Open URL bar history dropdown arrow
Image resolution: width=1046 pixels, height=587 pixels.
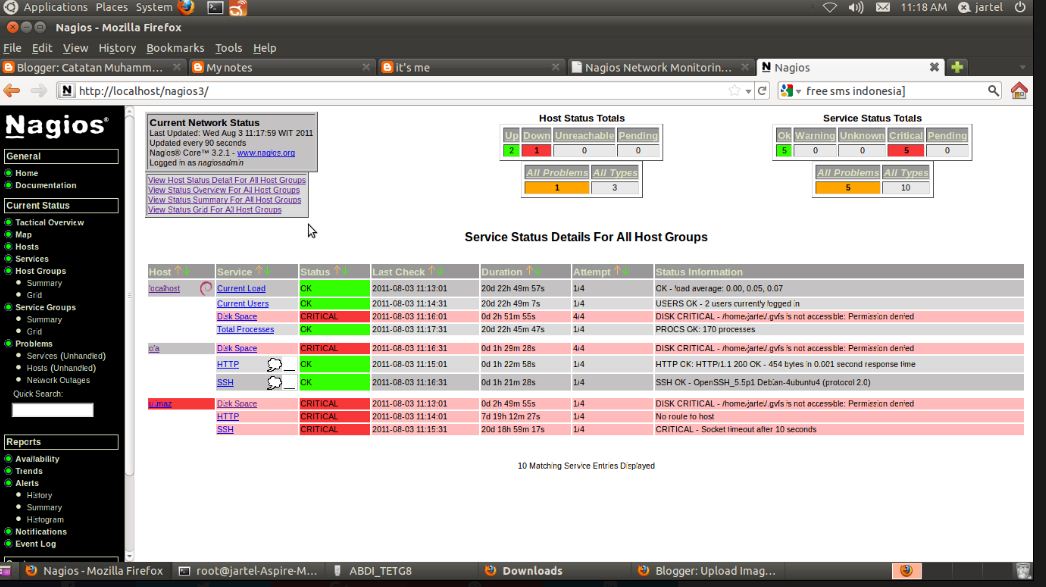click(x=748, y=91)
